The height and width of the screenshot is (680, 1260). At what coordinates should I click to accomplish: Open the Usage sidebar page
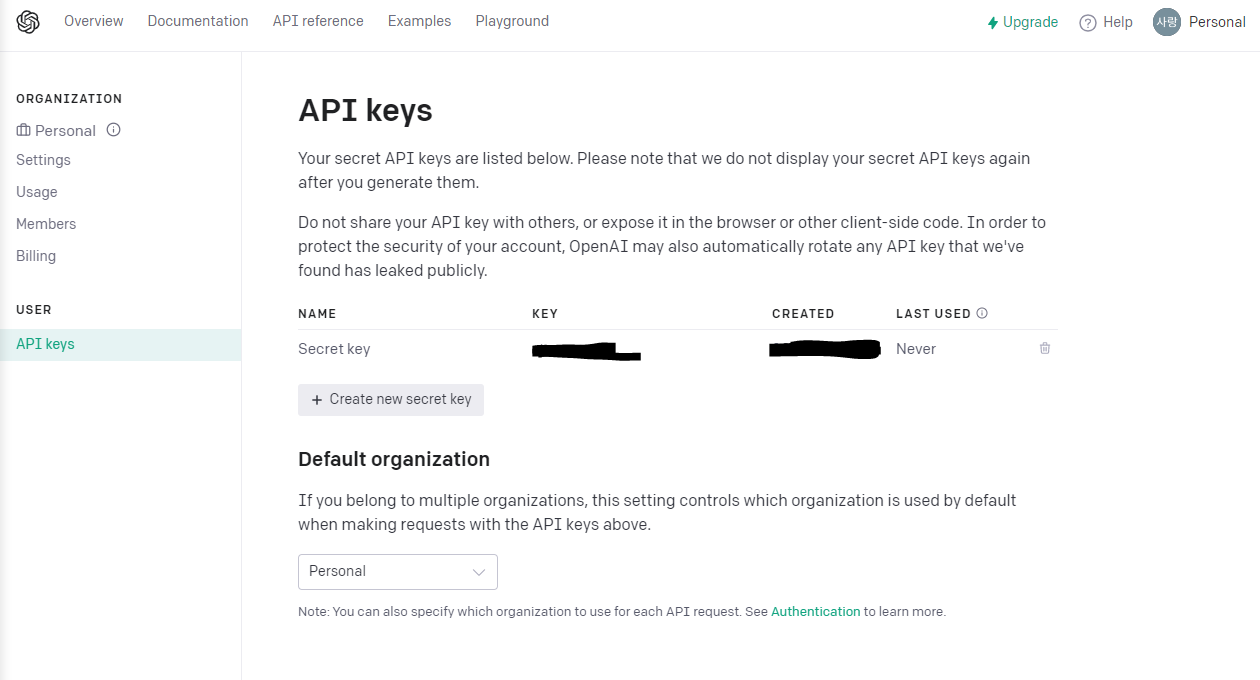coord(37,192)
